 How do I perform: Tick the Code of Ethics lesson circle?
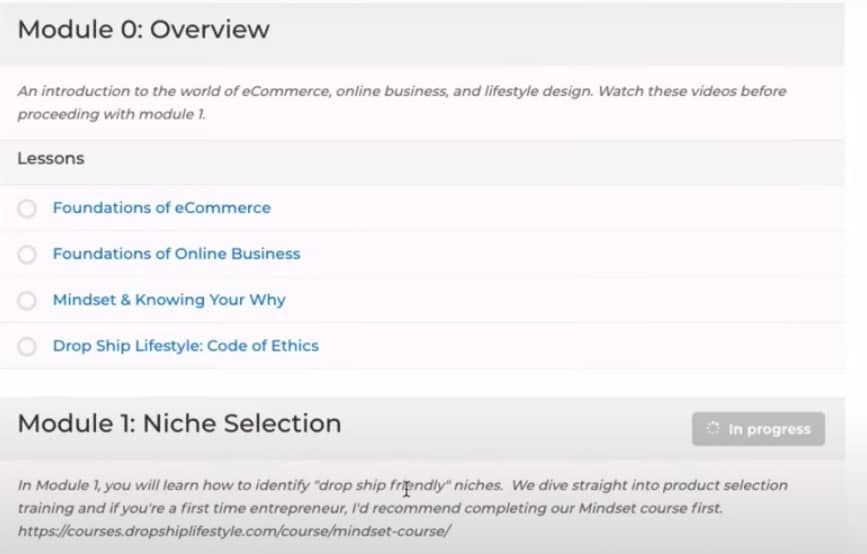coord(28,346)
